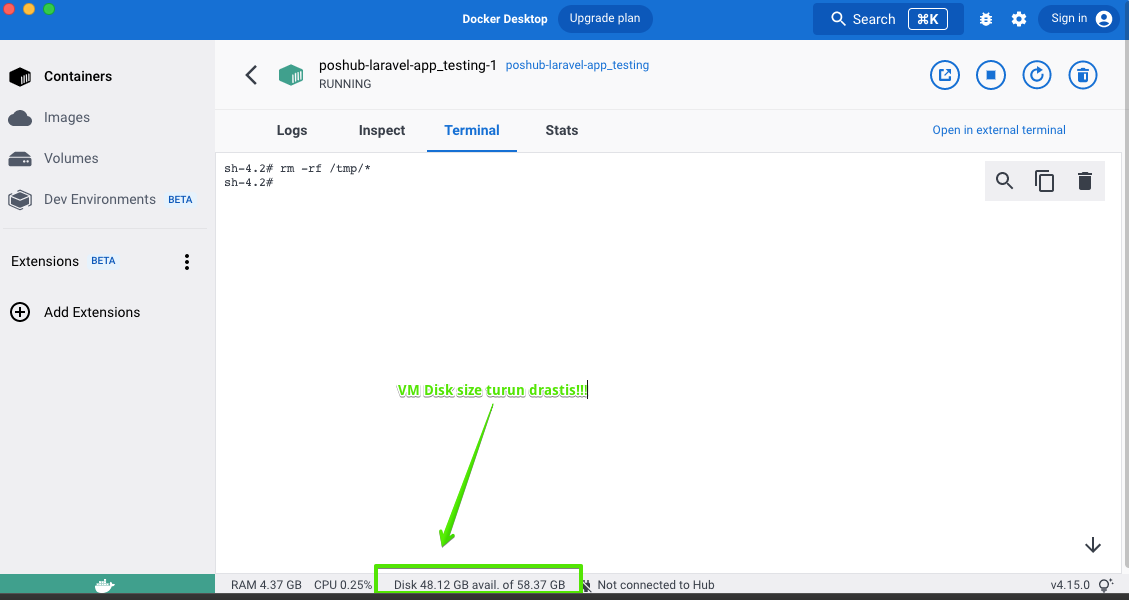Search the terminal output with magnifier icon
The height and width of the screenshot is (600, 1129).
coord(1004,181)
